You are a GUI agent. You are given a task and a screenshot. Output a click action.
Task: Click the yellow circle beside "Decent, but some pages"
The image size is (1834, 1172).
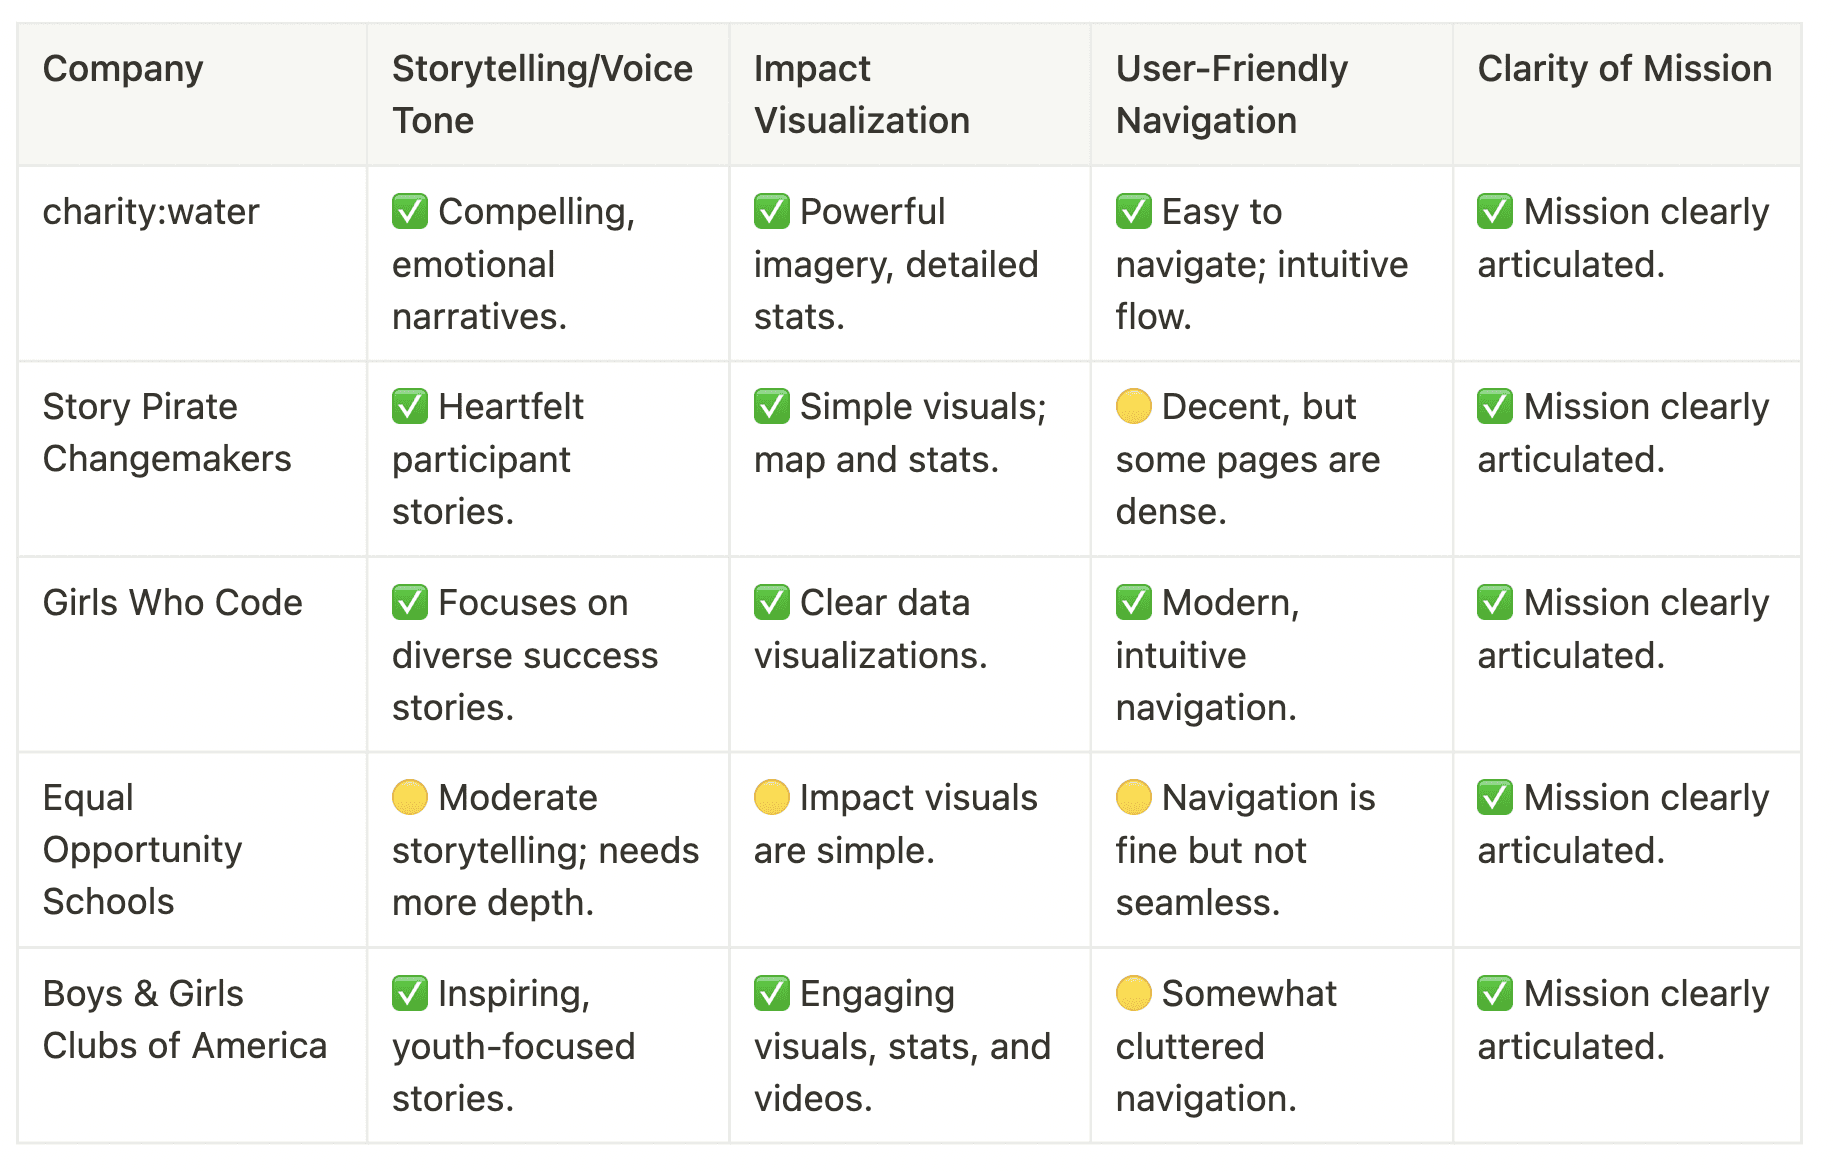click(x=1134, y=407)
